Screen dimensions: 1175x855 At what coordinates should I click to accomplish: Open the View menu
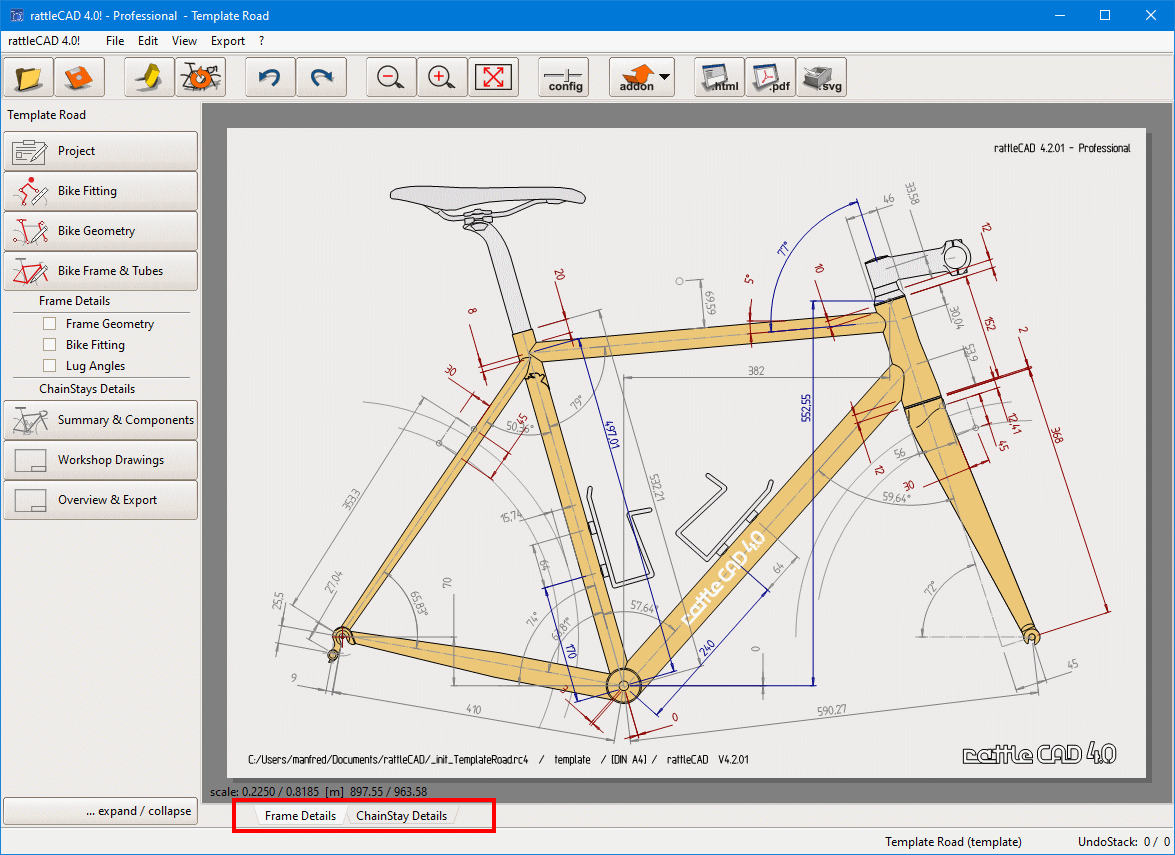tap(184, 40)
